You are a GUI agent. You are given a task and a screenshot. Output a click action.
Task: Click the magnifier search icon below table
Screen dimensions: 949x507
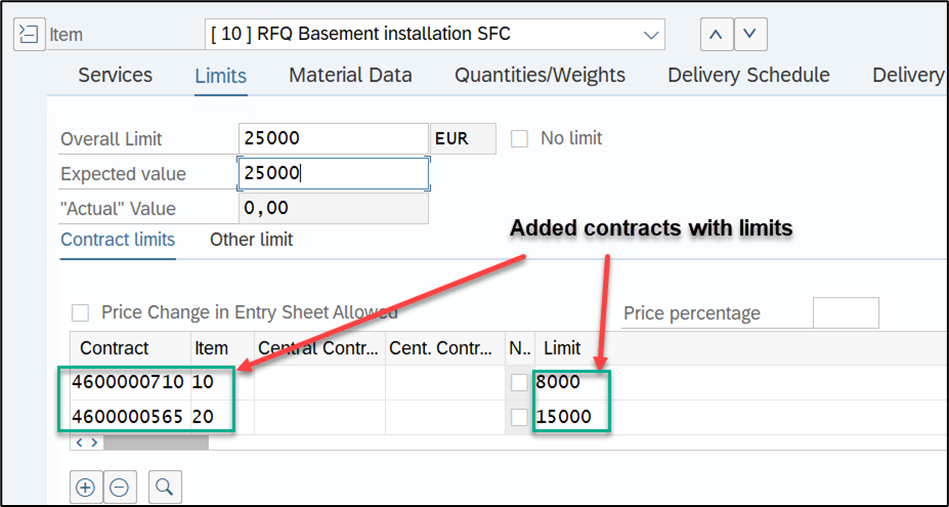point(164,487)
